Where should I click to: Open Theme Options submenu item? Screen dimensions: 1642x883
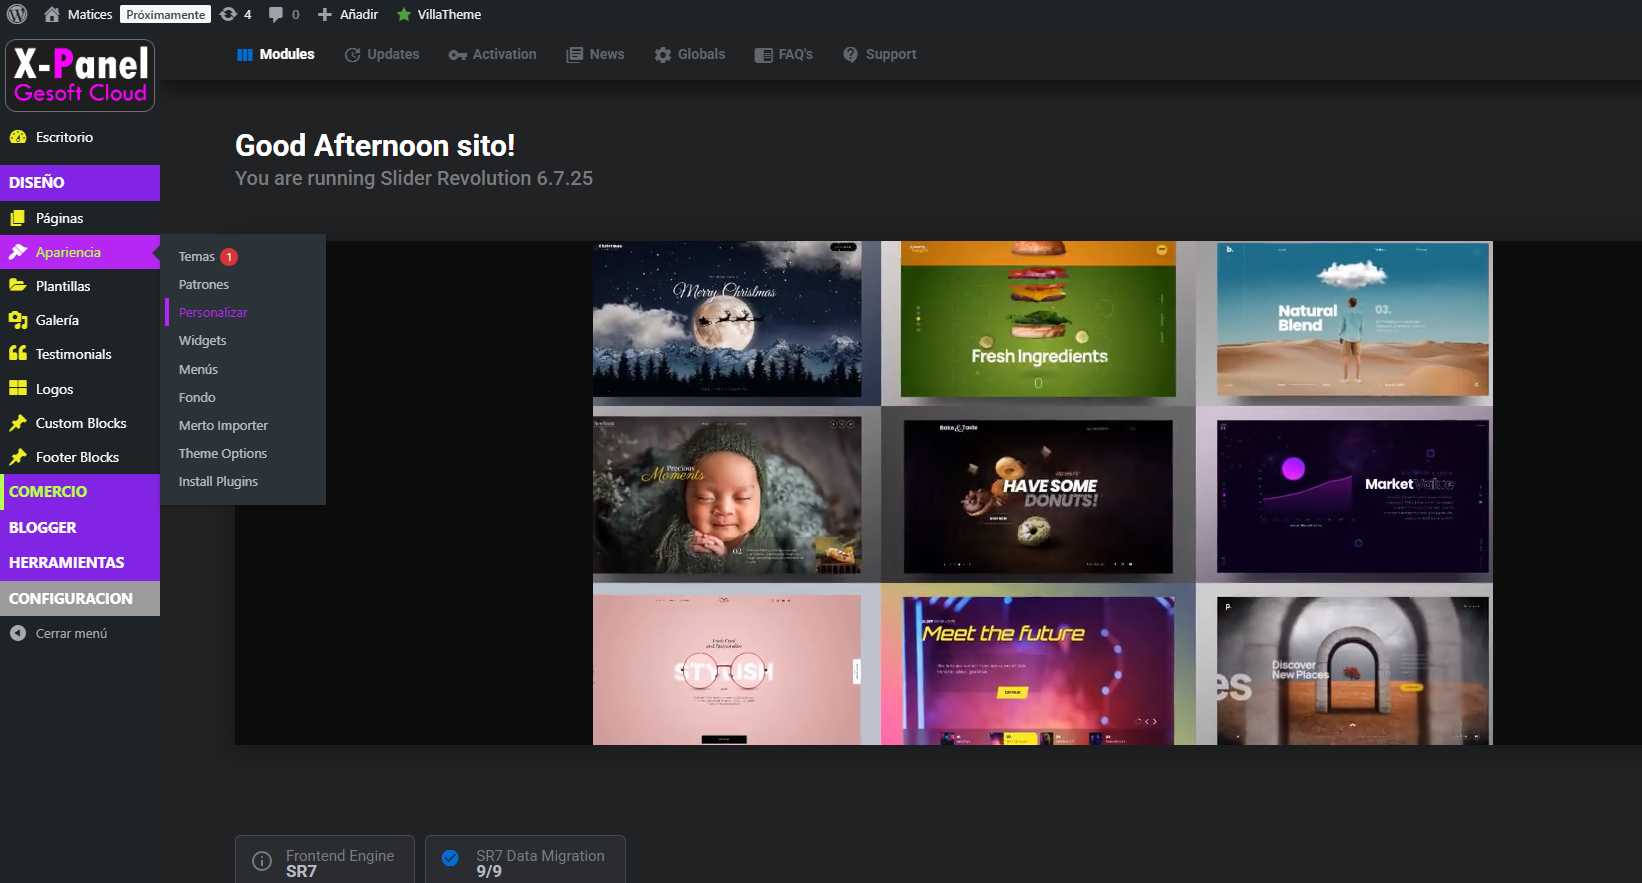(x=245, y=453)
